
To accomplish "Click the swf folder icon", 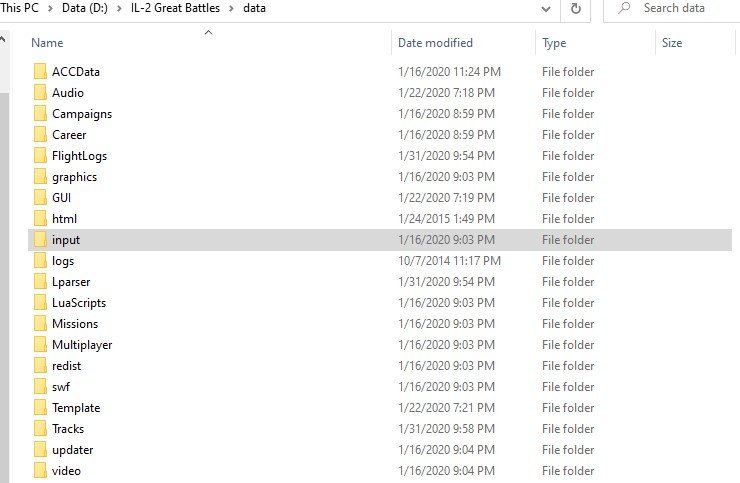I will click(41, 387).
